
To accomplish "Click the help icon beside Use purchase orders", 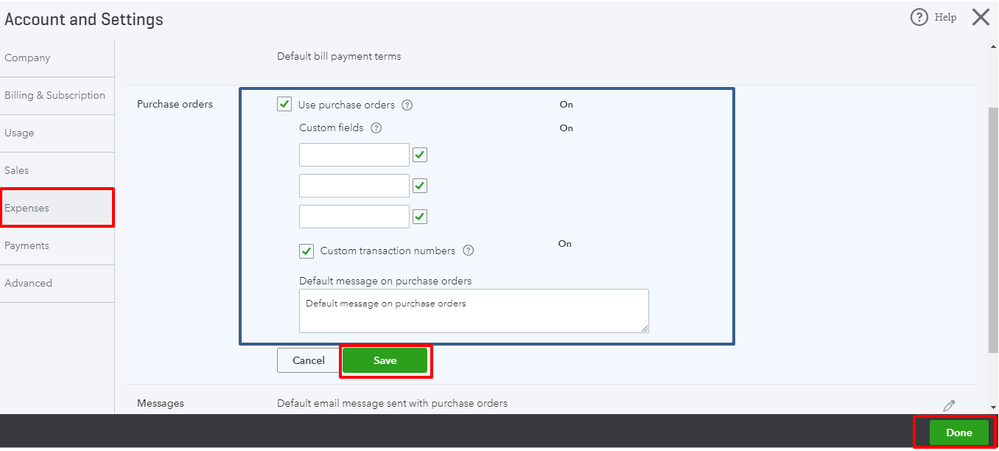I will (x=407, y=105).
